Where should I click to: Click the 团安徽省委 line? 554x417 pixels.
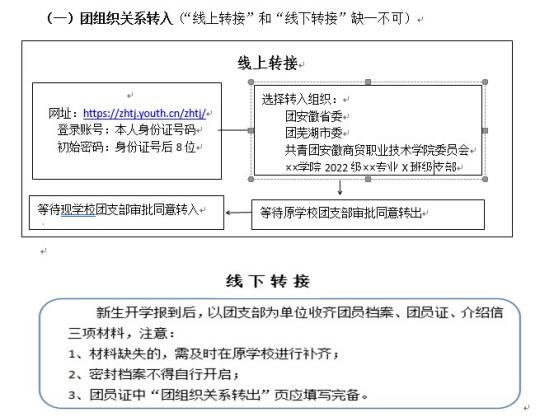[x=314, y=116]
